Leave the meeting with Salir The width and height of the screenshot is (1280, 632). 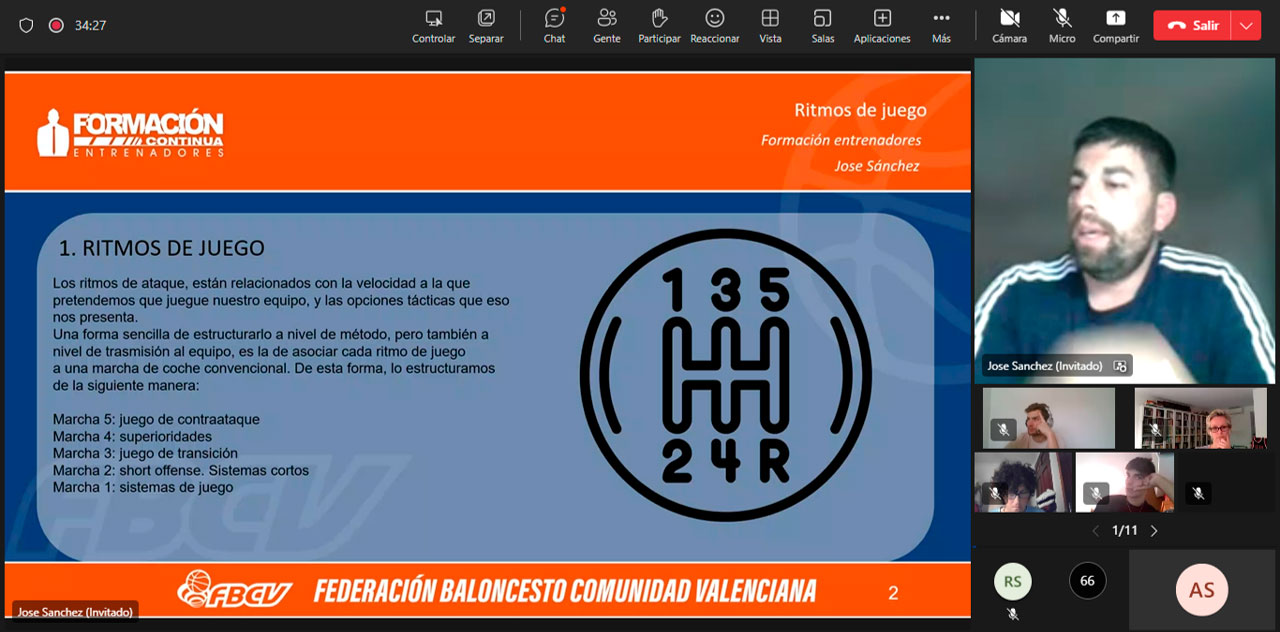(x=1193, y=26)
